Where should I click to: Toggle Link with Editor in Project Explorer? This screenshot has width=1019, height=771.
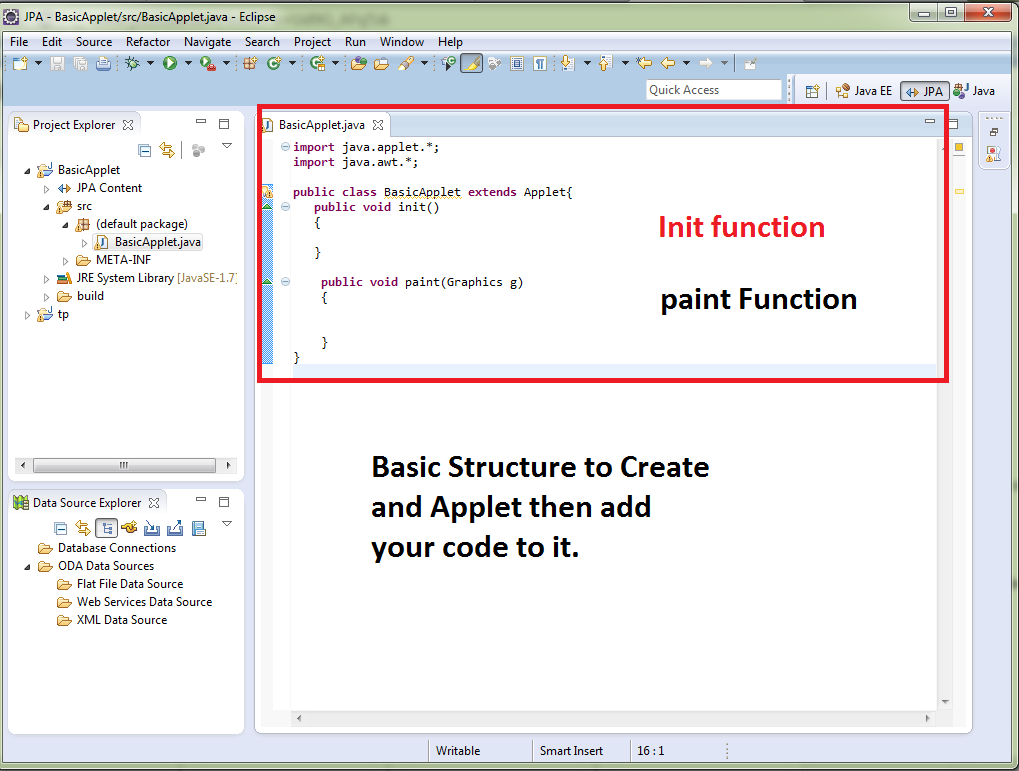click(167, 151)
